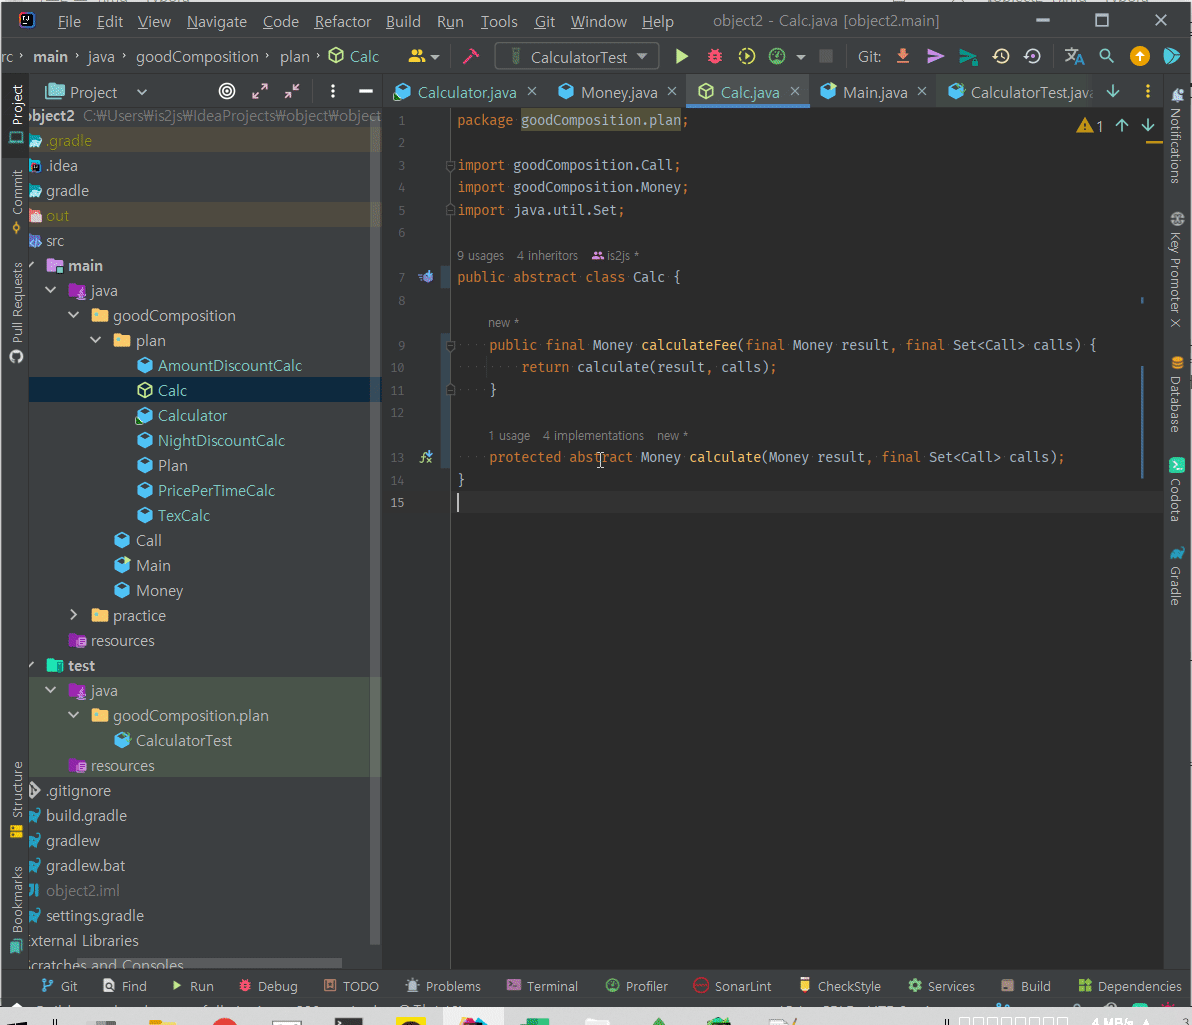Collapse the plan package folder

coord(96,341)
